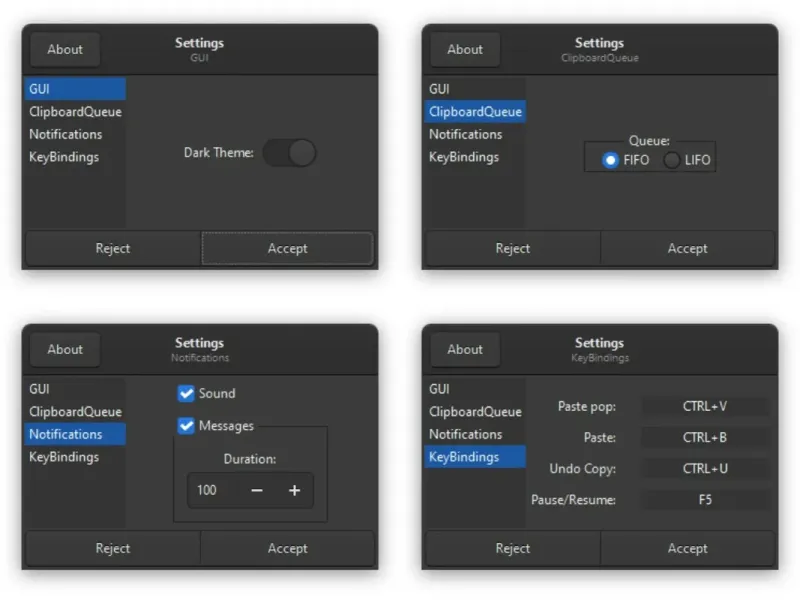Click Reject in the KeyBindings settings window
This screenshot has width=800, height=600.
pyautogui.click(x=513, y=548)
